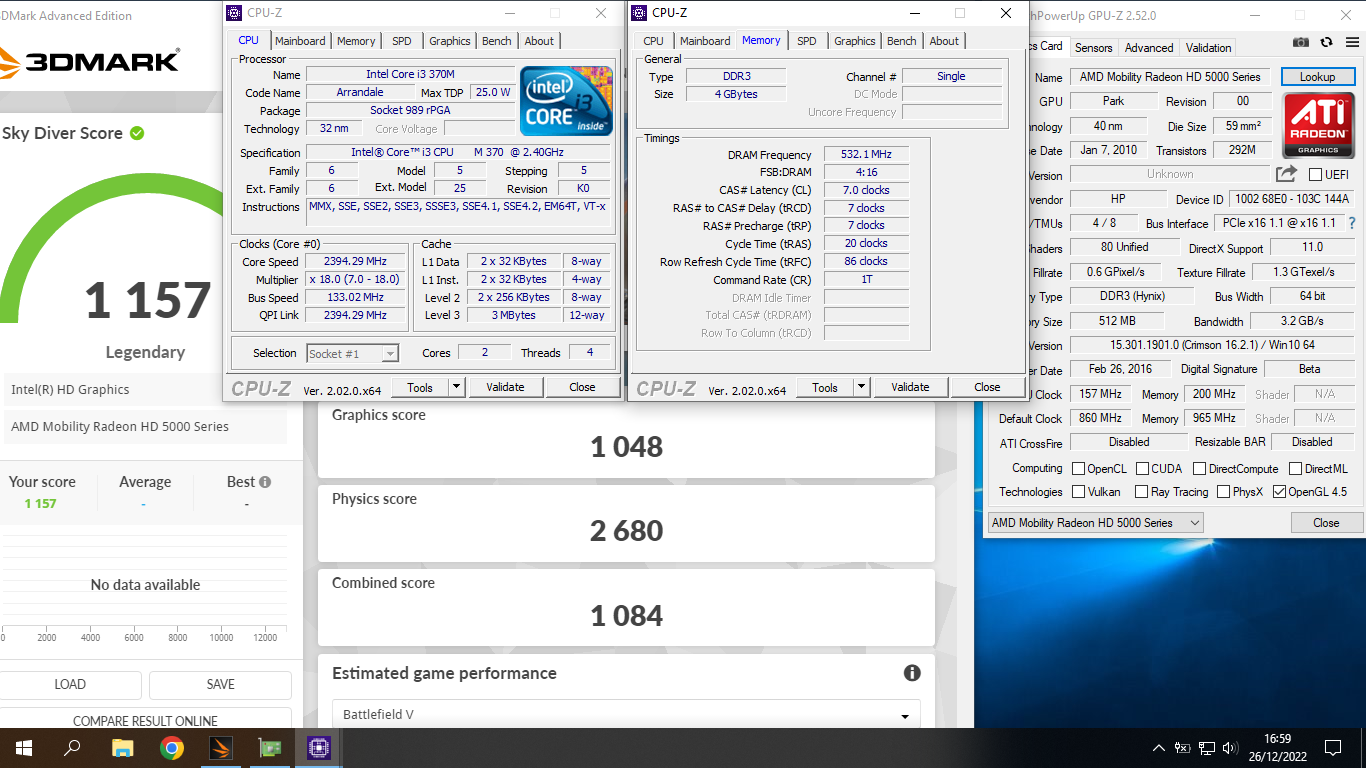This screenshot has width=1366, height=768.
Task: Click CPU-Z title icon in Memory window
Action: (x=639, y=13)
